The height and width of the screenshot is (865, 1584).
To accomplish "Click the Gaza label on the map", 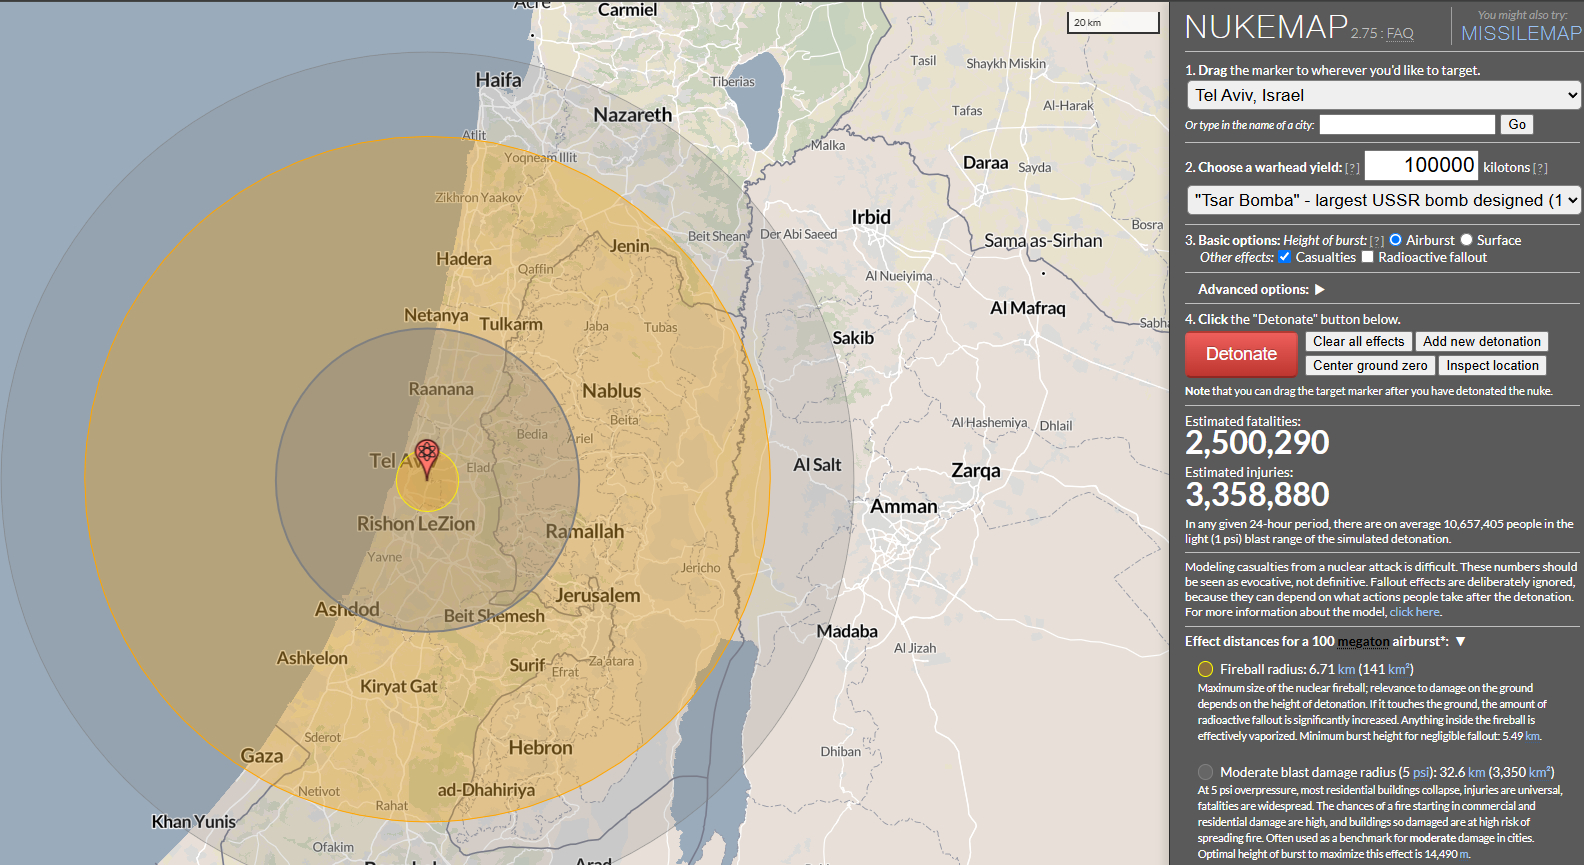I will pos(262,756).
